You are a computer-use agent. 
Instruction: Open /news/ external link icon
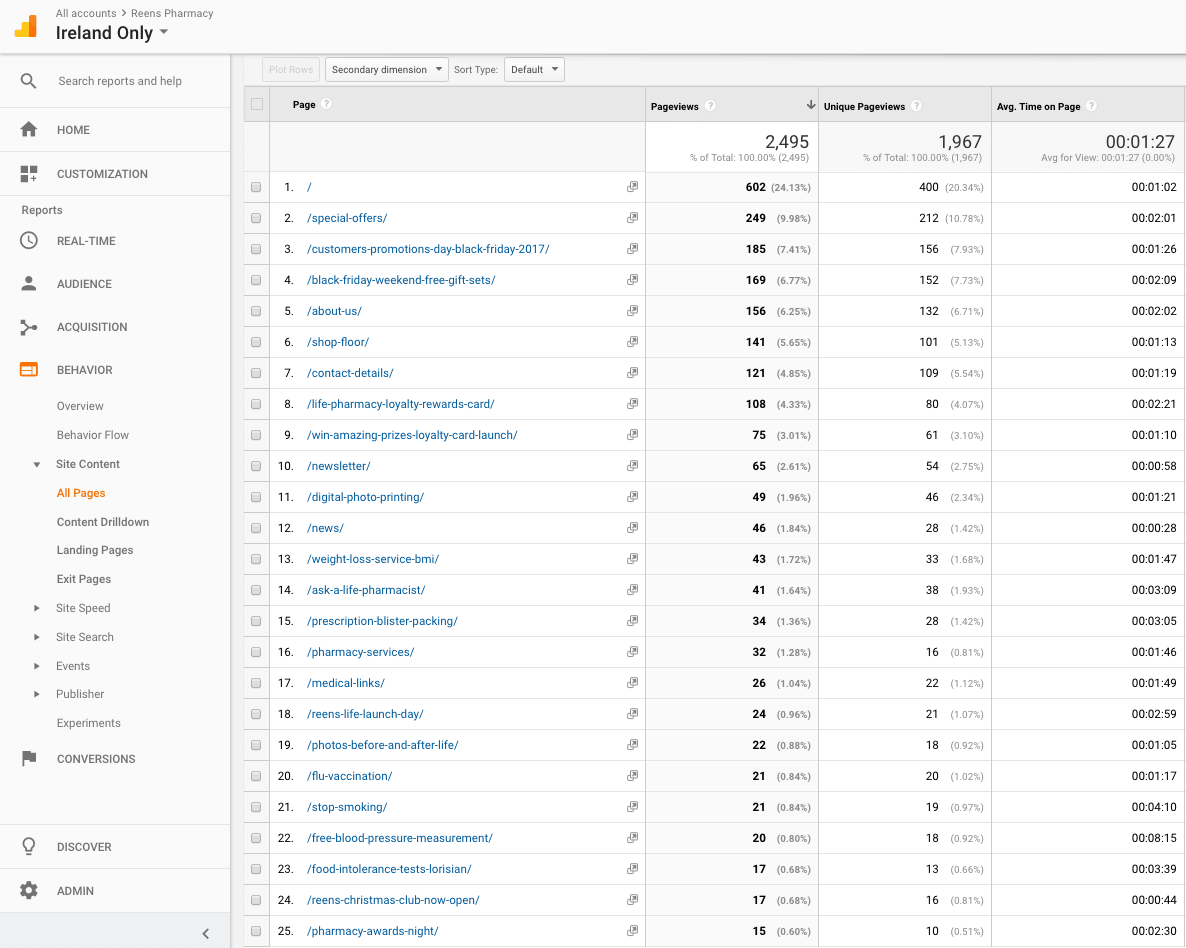(632, 528)
